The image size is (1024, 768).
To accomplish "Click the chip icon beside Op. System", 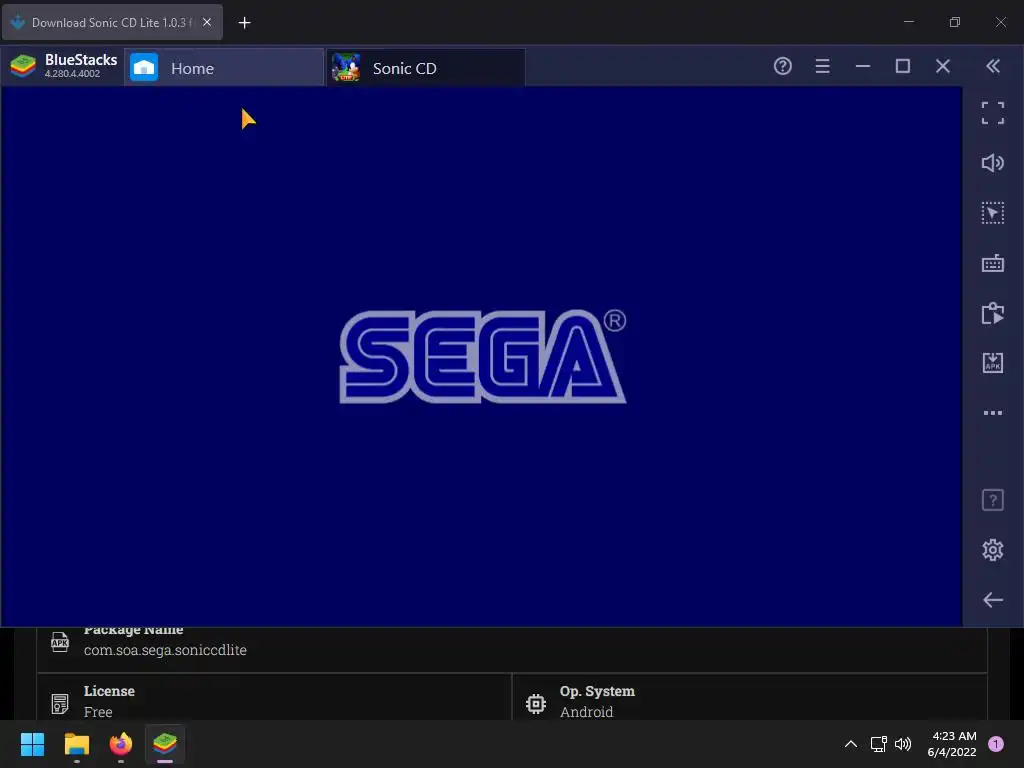I will click(536, 703).
